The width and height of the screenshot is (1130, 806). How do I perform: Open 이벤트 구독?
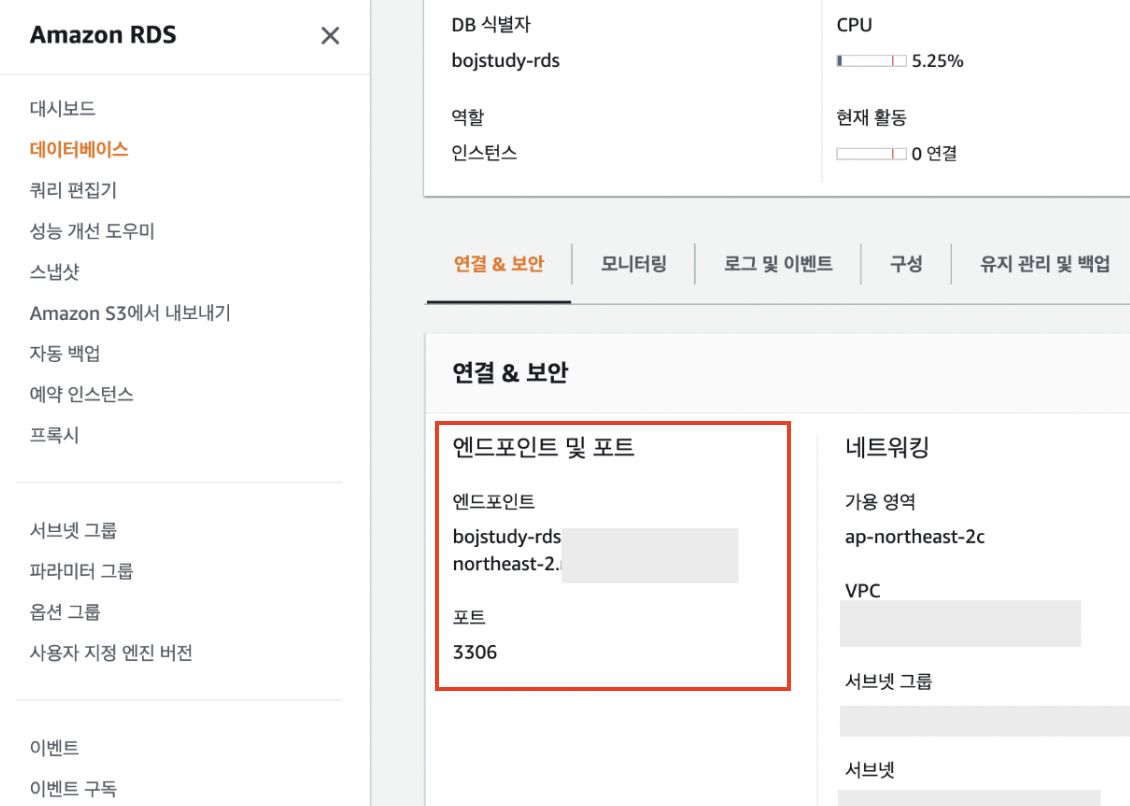[73, 789]
